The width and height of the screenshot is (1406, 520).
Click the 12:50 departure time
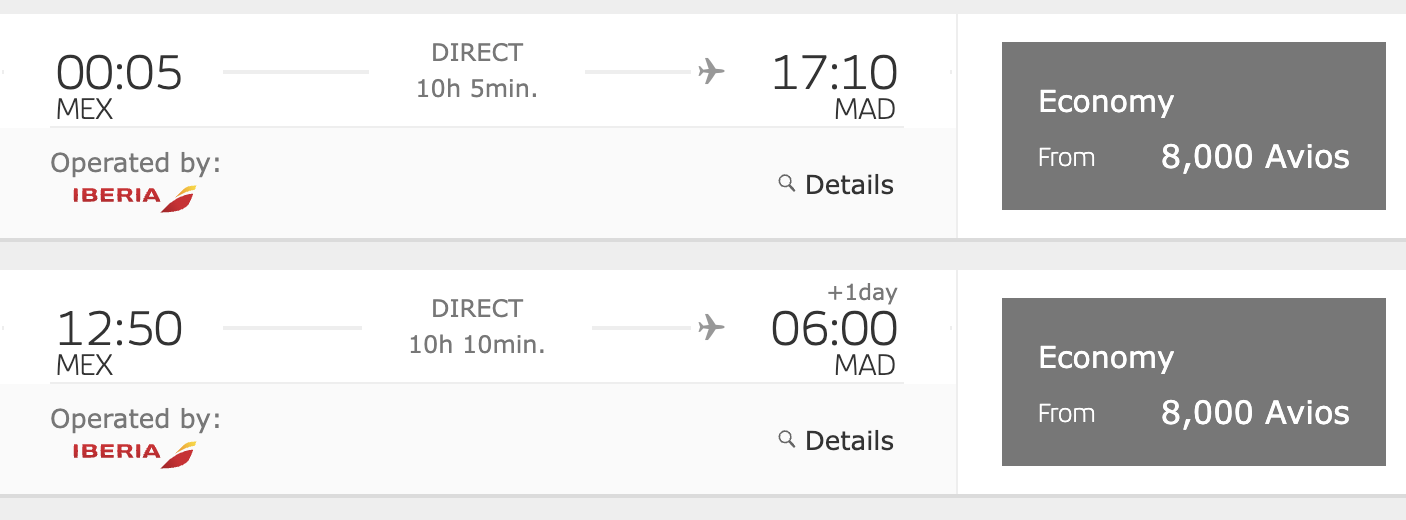[119, 329]
